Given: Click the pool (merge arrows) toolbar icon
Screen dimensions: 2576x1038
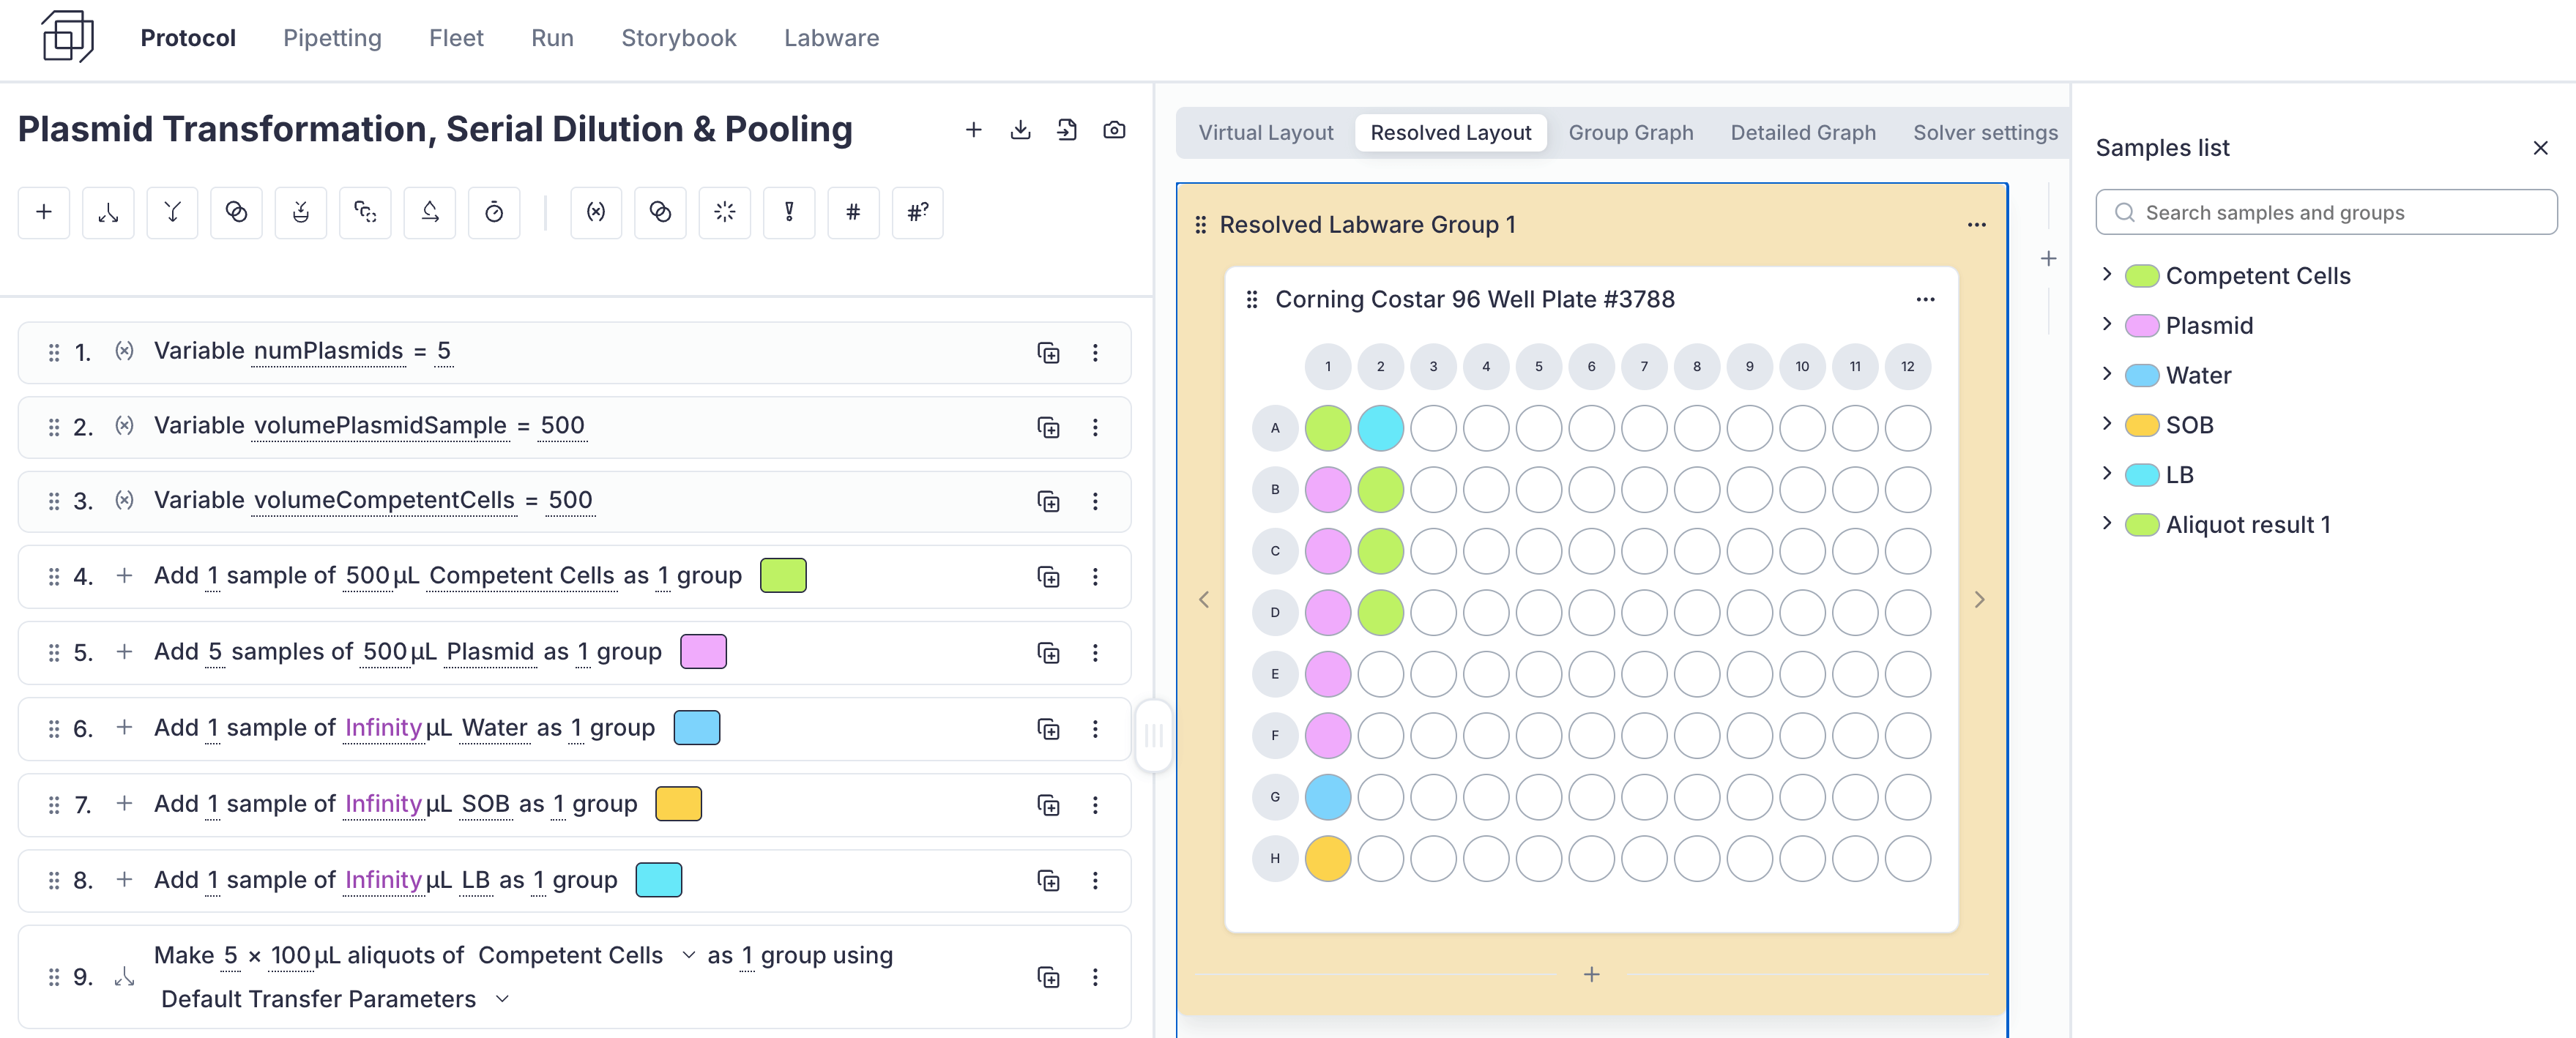Looking at the screenshot, I should click(172, 212).
